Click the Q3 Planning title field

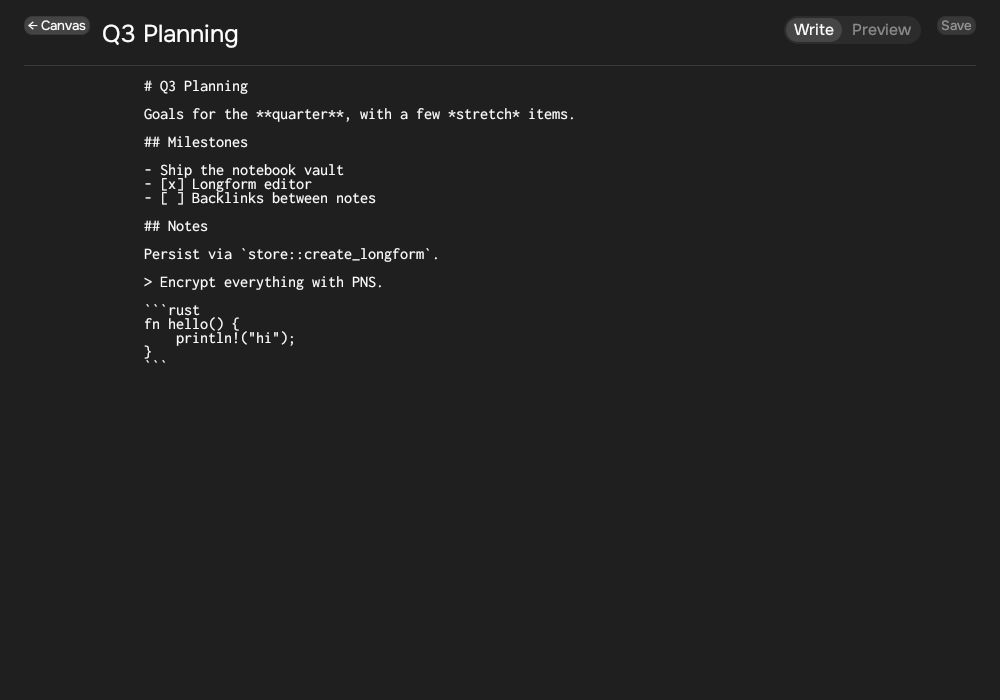click(170, 34)
